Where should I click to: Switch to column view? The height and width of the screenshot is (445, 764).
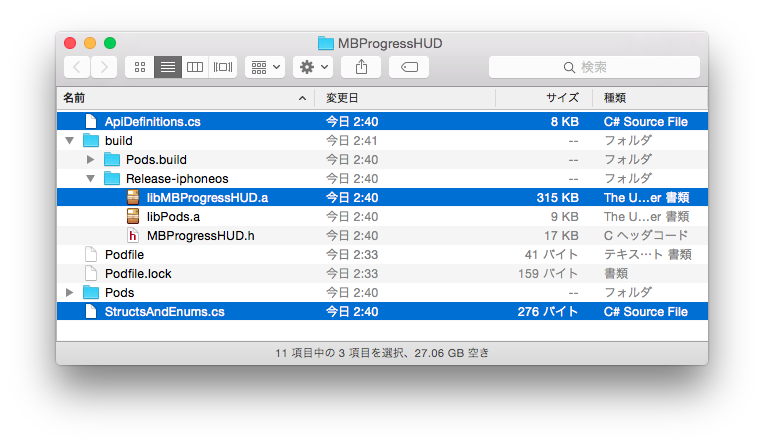195,67
